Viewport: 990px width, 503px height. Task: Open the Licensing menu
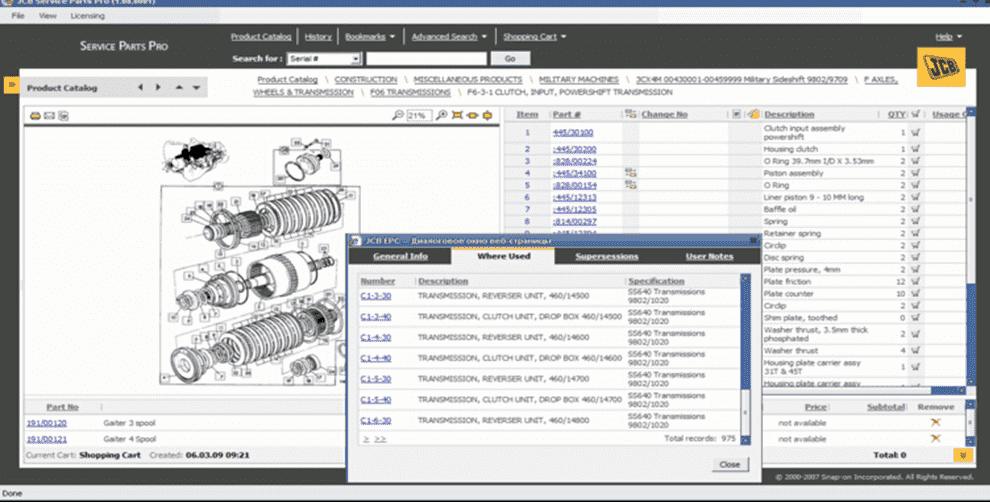tap(87, 16)
